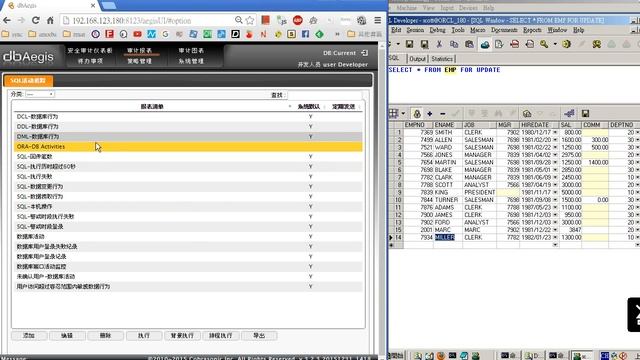
Task: Open the Chrome home page button
Action: [x=50, y=20]
